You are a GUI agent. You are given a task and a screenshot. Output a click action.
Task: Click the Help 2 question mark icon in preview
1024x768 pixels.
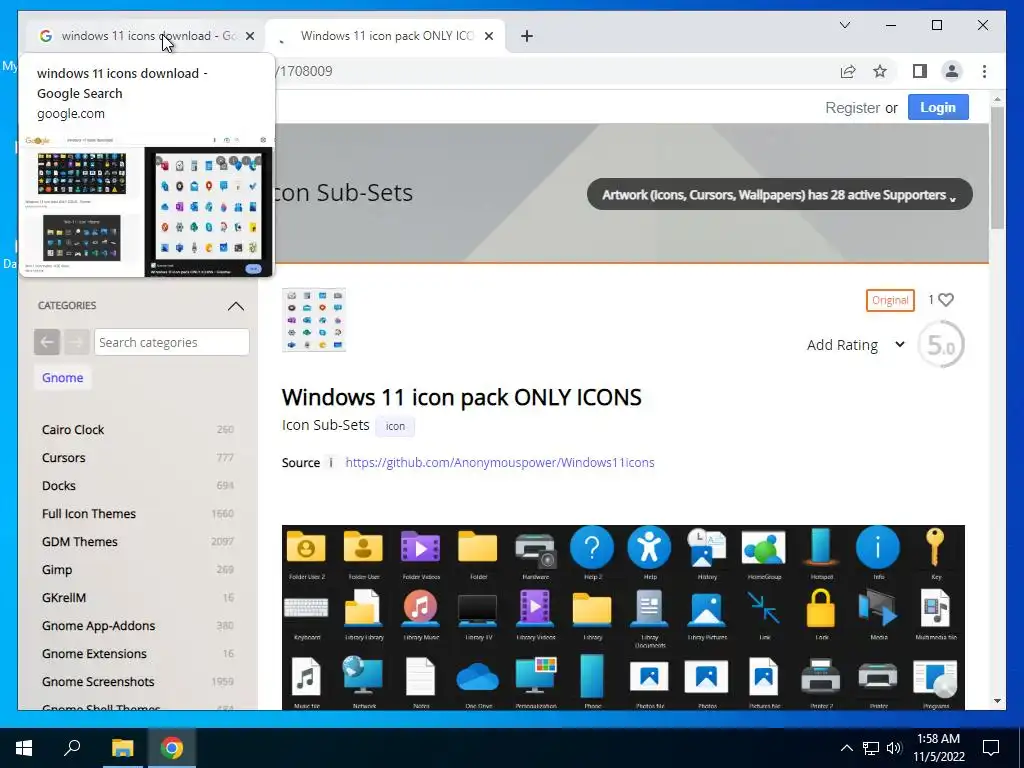[592, 547]
